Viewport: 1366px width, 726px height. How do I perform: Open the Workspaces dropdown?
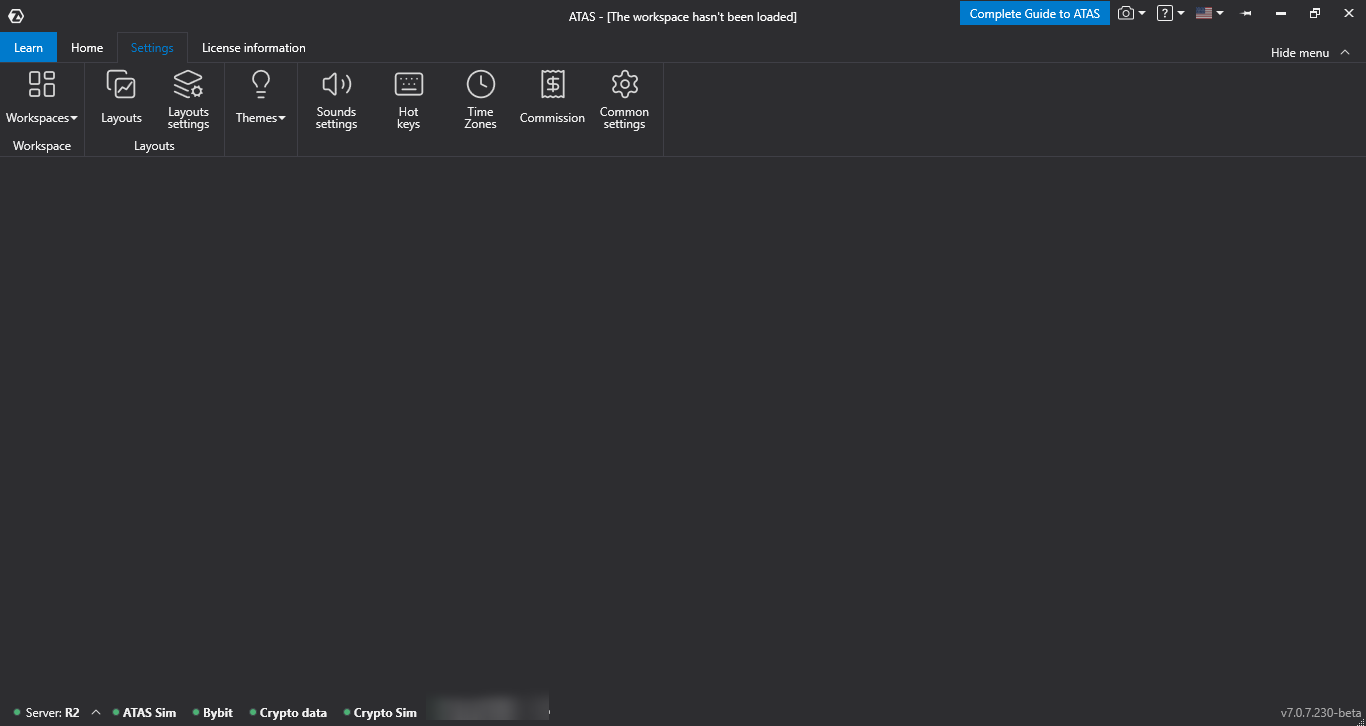tap(42, 98)
